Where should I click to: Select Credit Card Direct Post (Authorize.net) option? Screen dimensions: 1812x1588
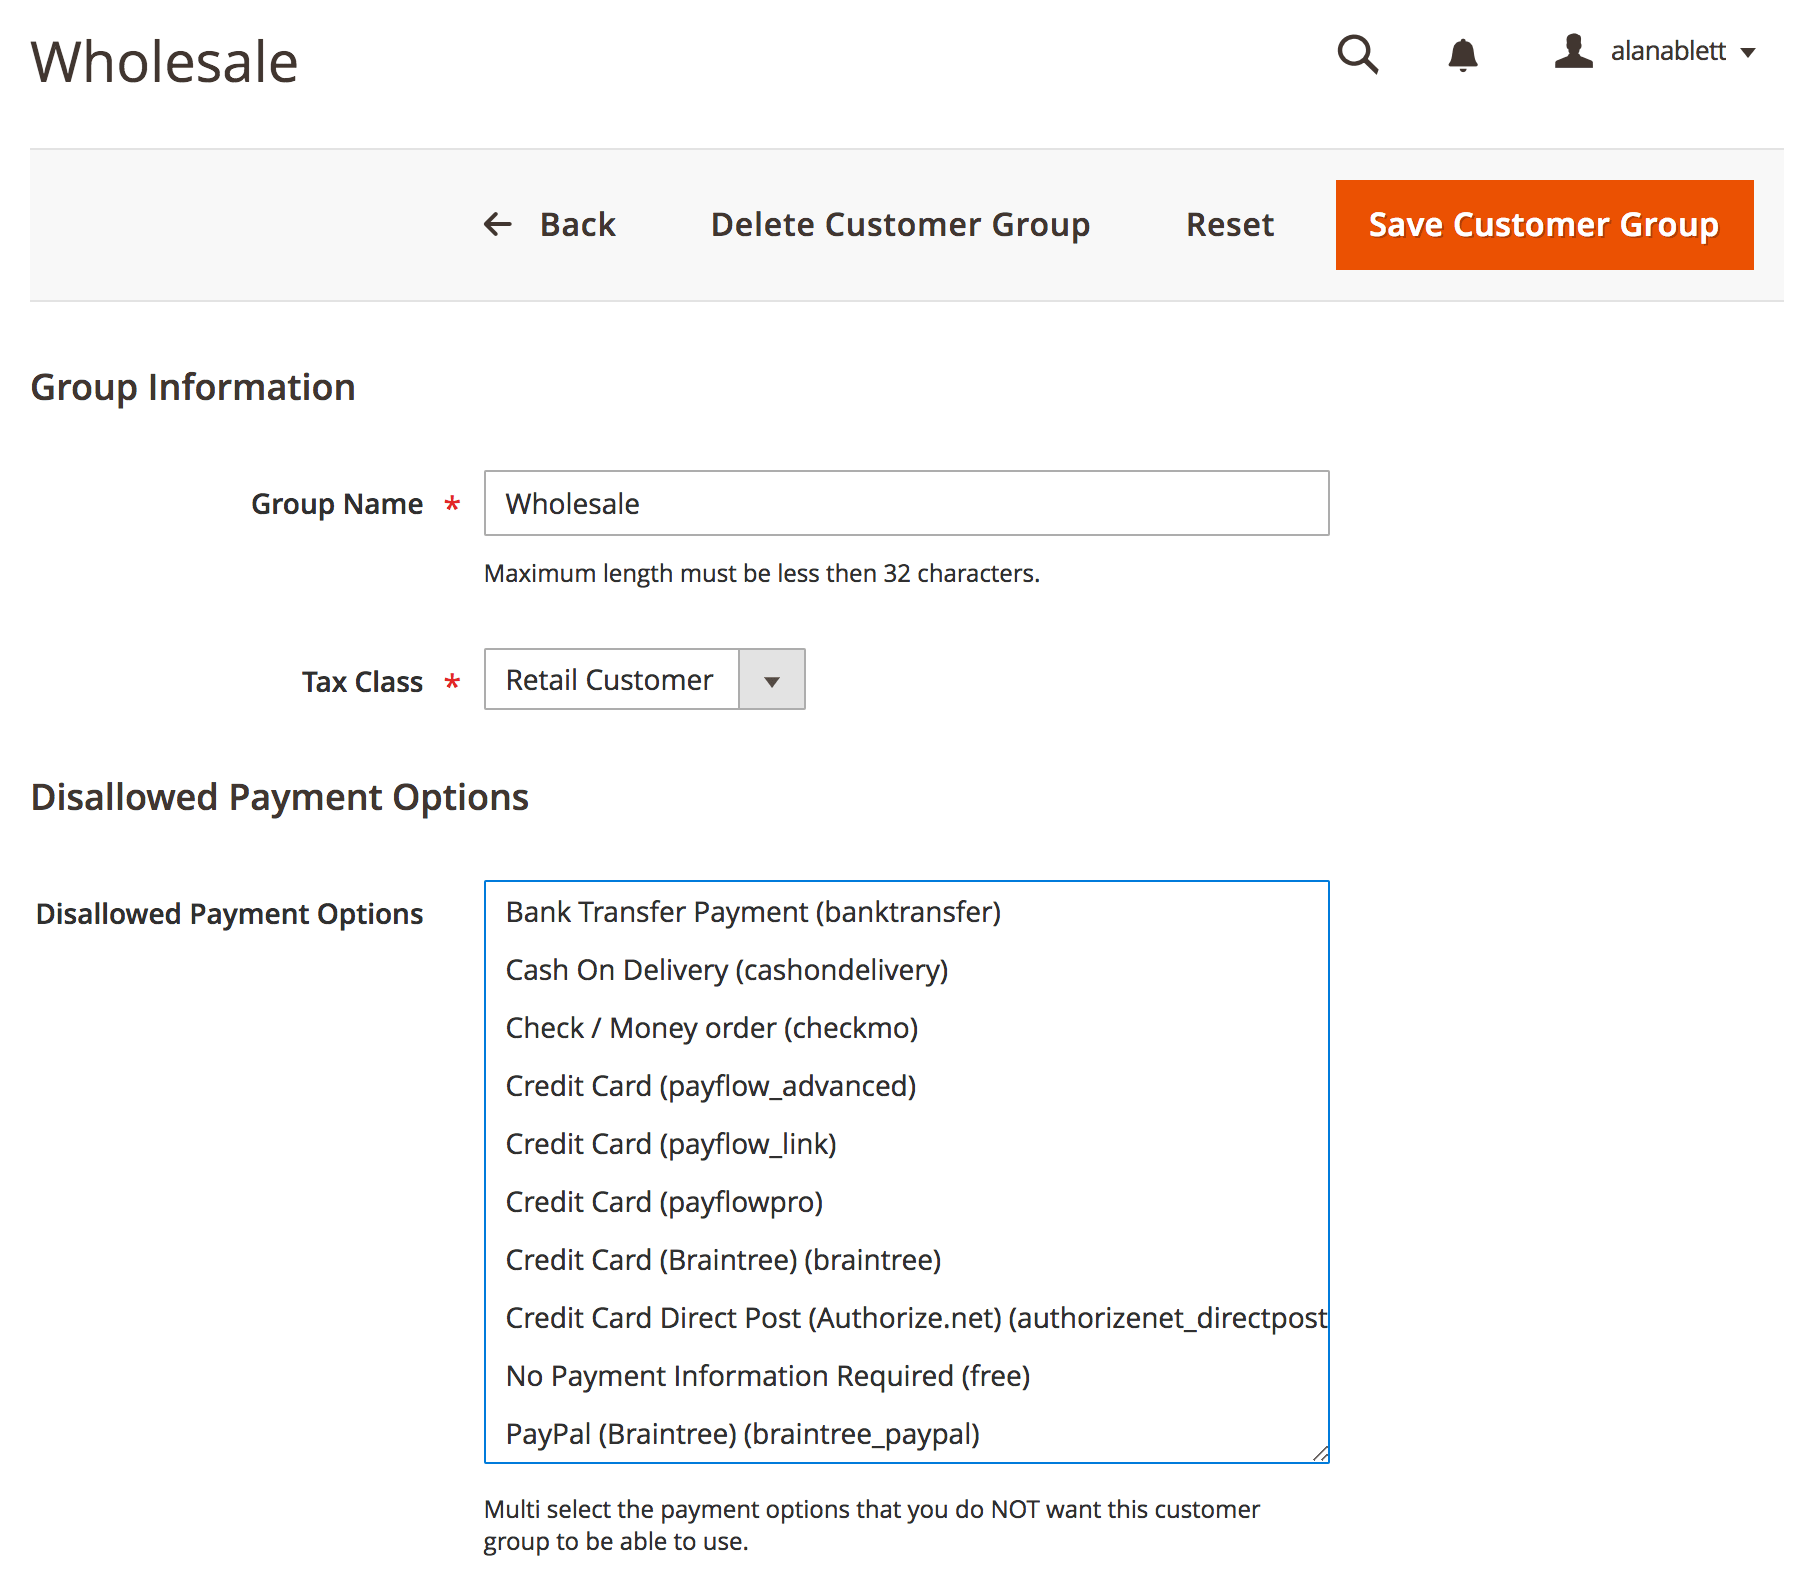pos(907,1318)
